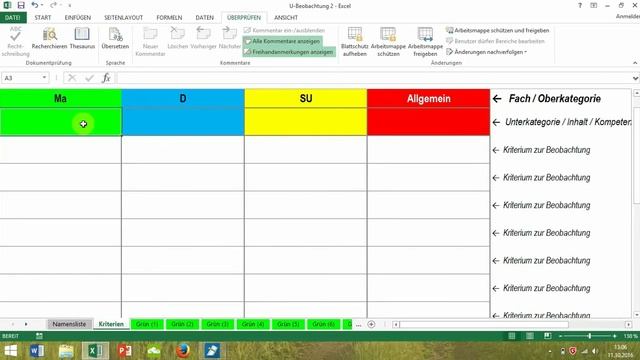Open the Grün (1) sheet tab
This screenshot has height=360, width=640.
click(x=147, y=324)
